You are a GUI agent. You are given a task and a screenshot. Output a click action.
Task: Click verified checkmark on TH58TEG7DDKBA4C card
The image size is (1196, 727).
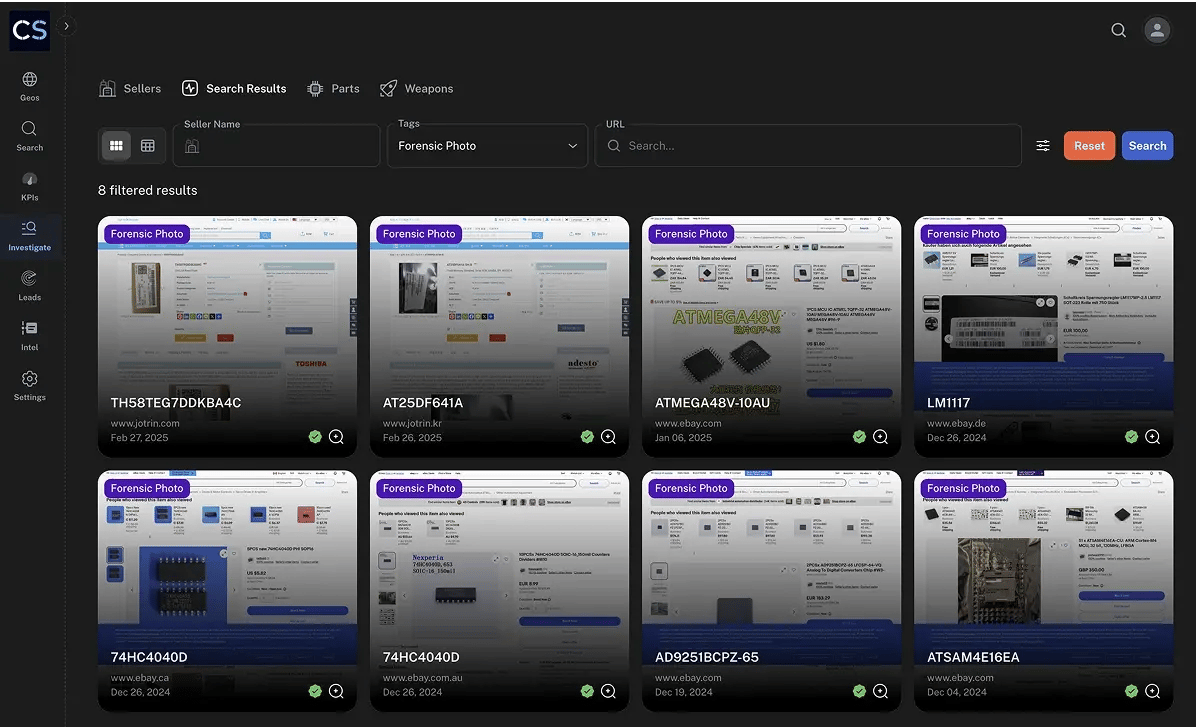click(x=315, y=437)
